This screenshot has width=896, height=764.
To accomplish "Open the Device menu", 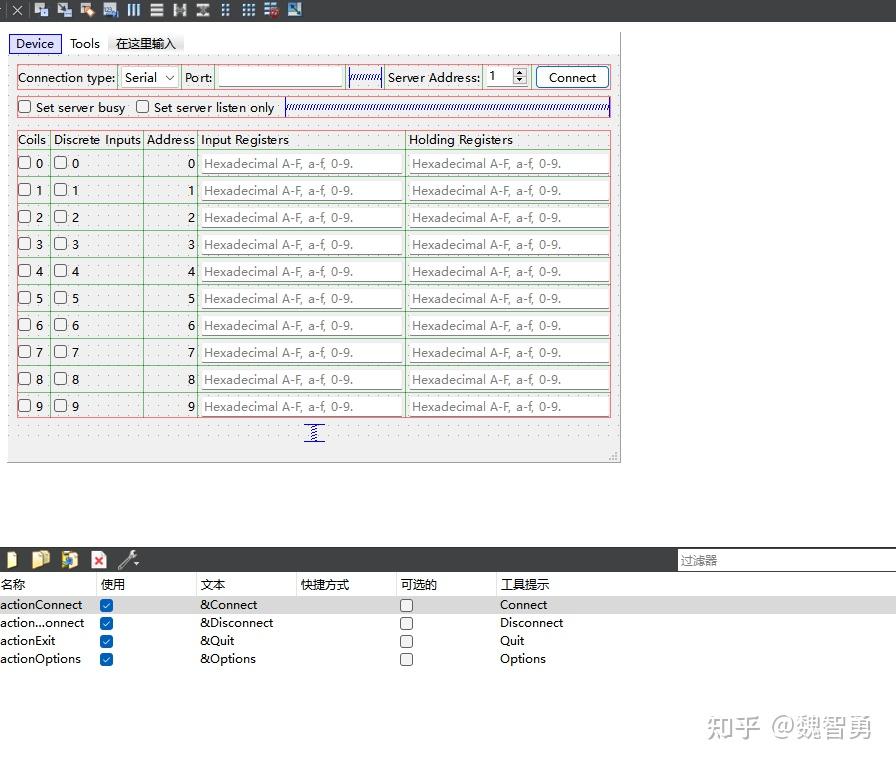I will click(x=35, y=43).
